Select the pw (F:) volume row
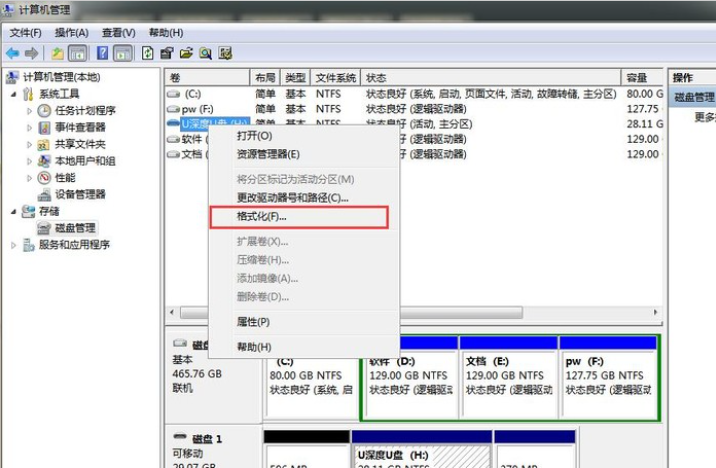The height and width of the screenshot is (468, 716). point(414,109)
